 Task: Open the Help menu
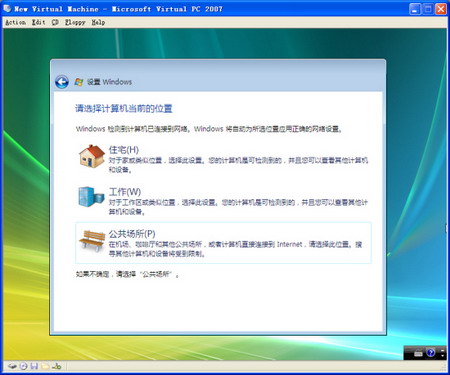coord(98,22)
